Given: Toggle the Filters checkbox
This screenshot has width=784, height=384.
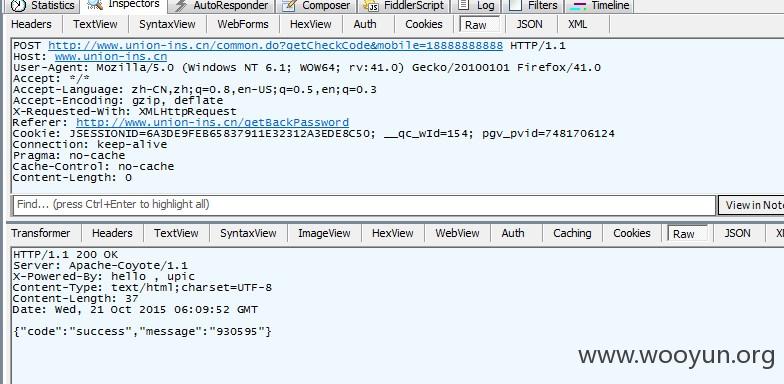Looking at the screenshot, I should (x=515, y=5).
